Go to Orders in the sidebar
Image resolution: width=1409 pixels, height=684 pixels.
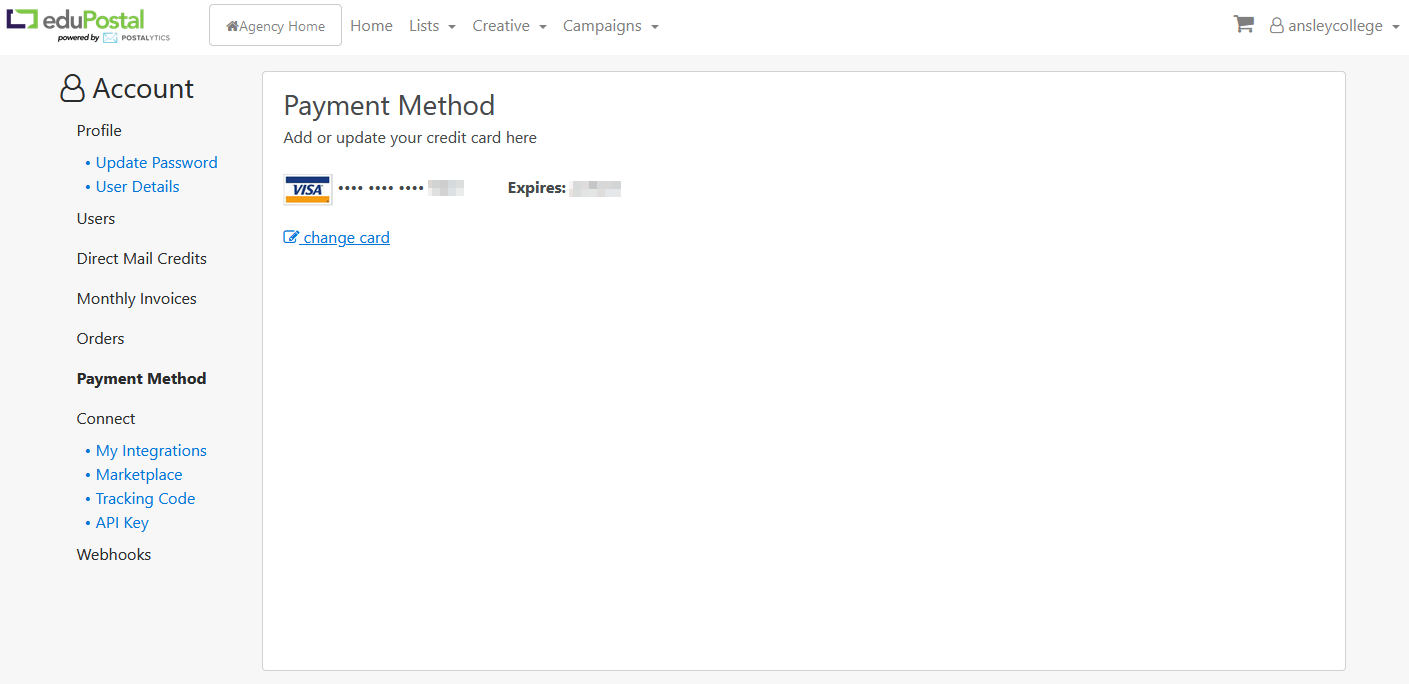pyautogui.click(x=101, y=339)
